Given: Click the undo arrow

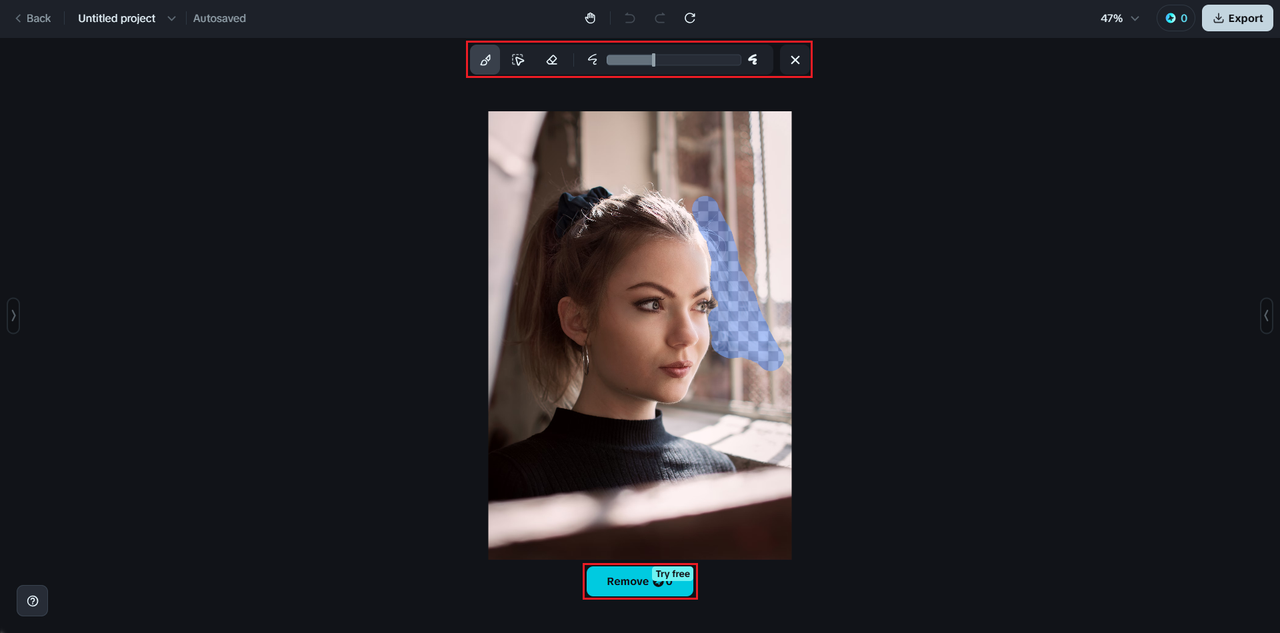Looking at the screenshot, I should pos(630,18).
